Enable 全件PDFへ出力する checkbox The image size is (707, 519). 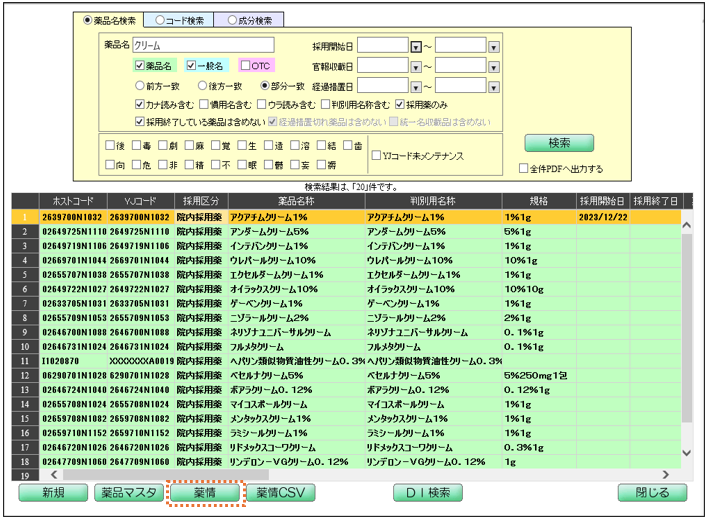coord(523,168)
